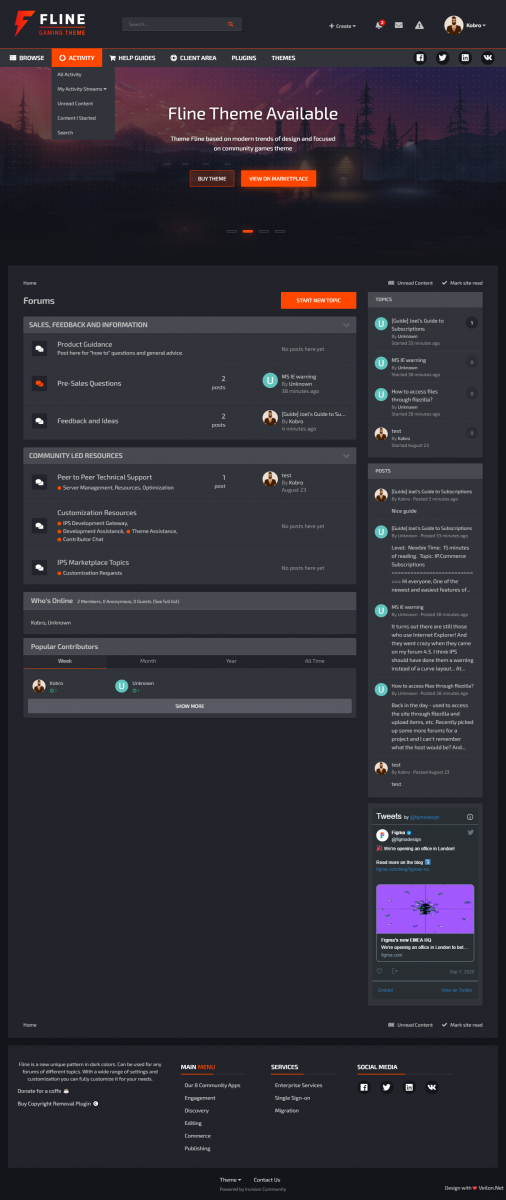Click the search magnifier icon
The width and height of the screenshot is (506, 1200).
(x=231, y=24)
